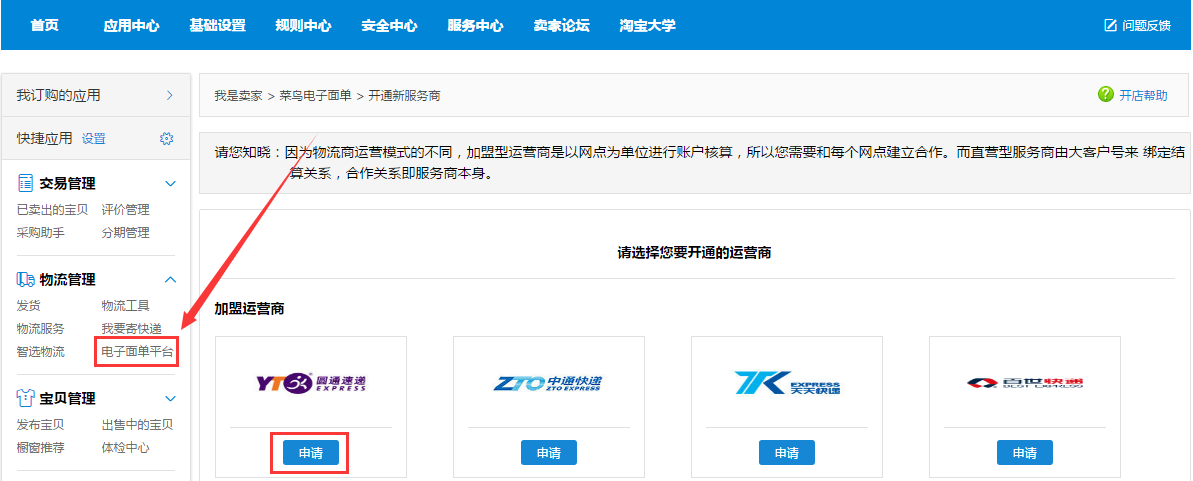Click 菜鸟电子面单 in the breadcrumb
1193x481 pixels.
pos(315,96)
